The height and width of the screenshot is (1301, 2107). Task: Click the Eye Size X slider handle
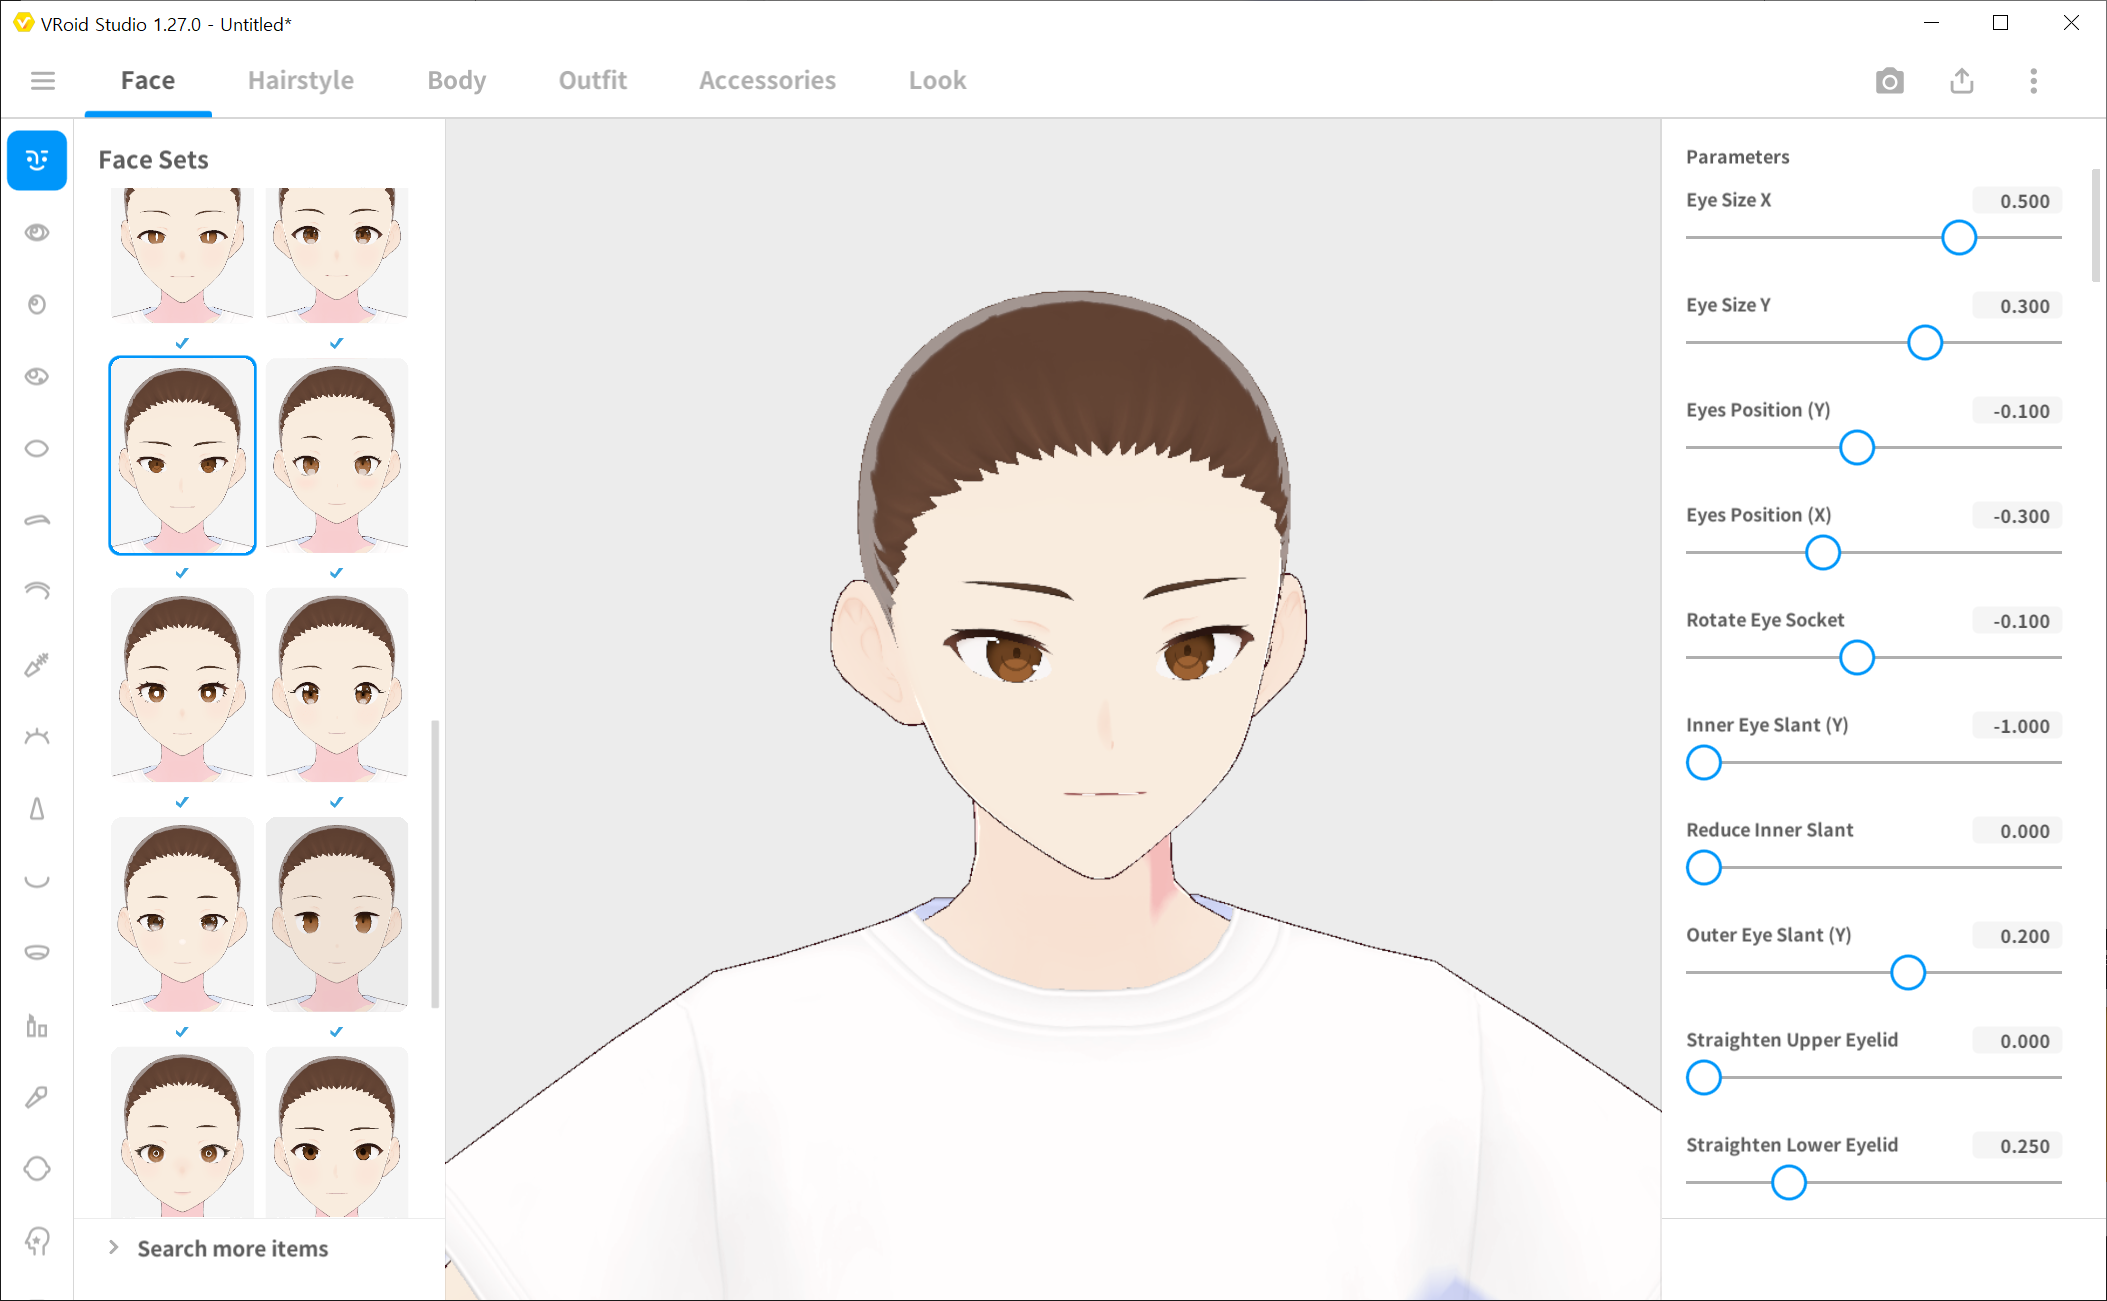coord(1958,238)
